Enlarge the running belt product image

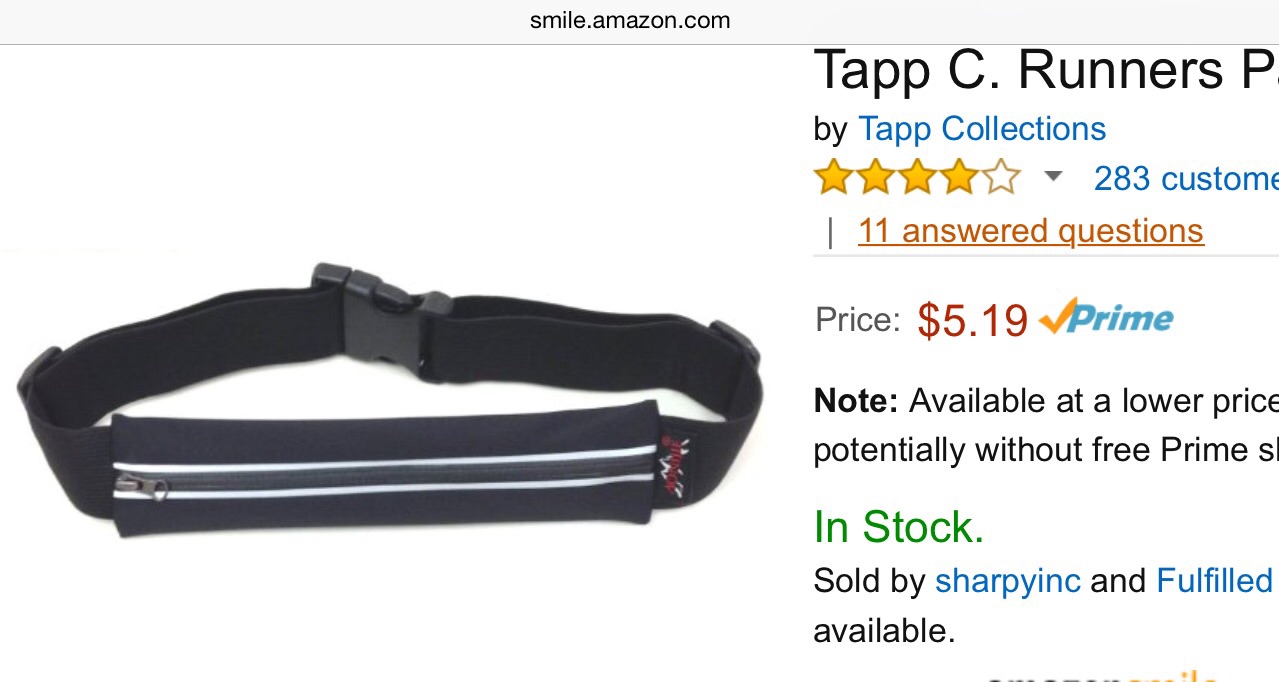(389, 401)
